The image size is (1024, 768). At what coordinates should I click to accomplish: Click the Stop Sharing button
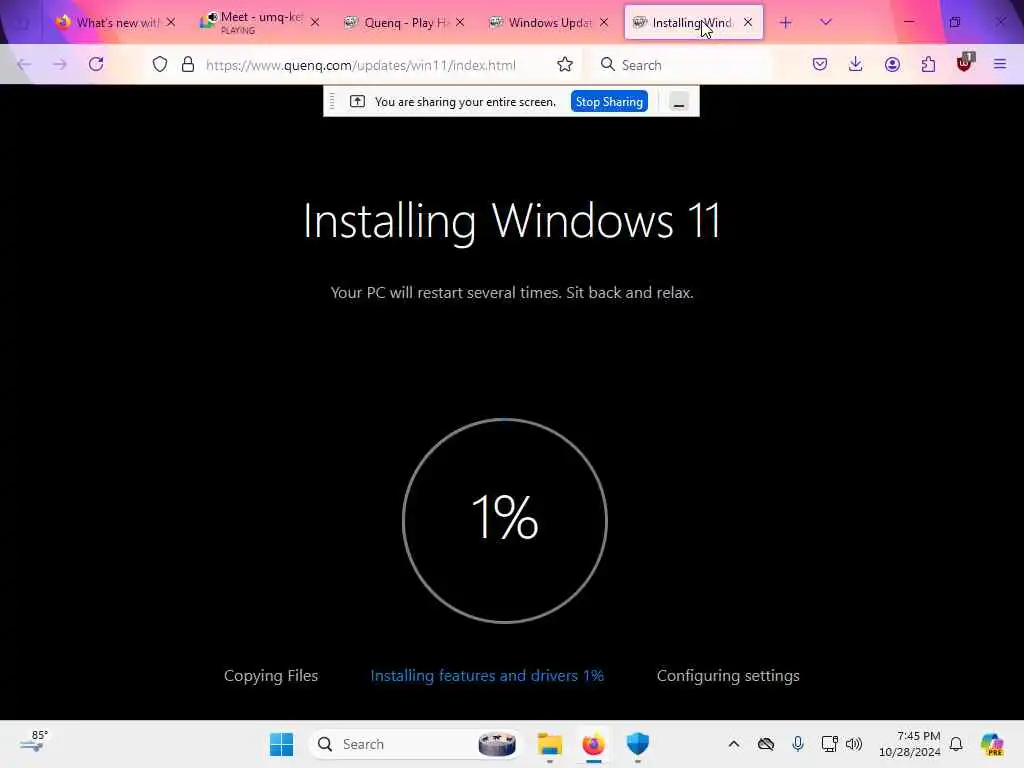609,101
